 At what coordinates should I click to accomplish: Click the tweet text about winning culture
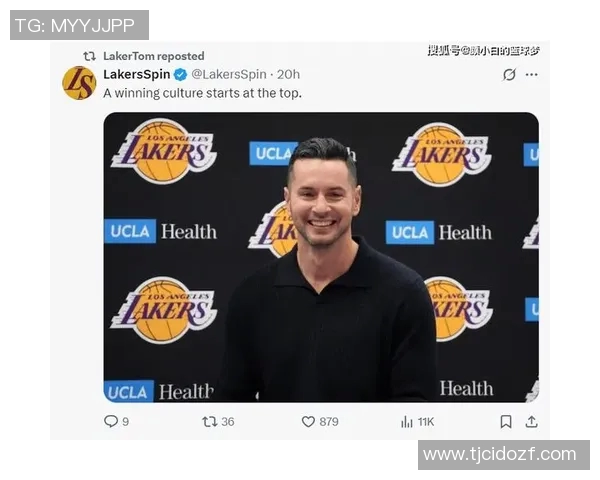point(202,93)
